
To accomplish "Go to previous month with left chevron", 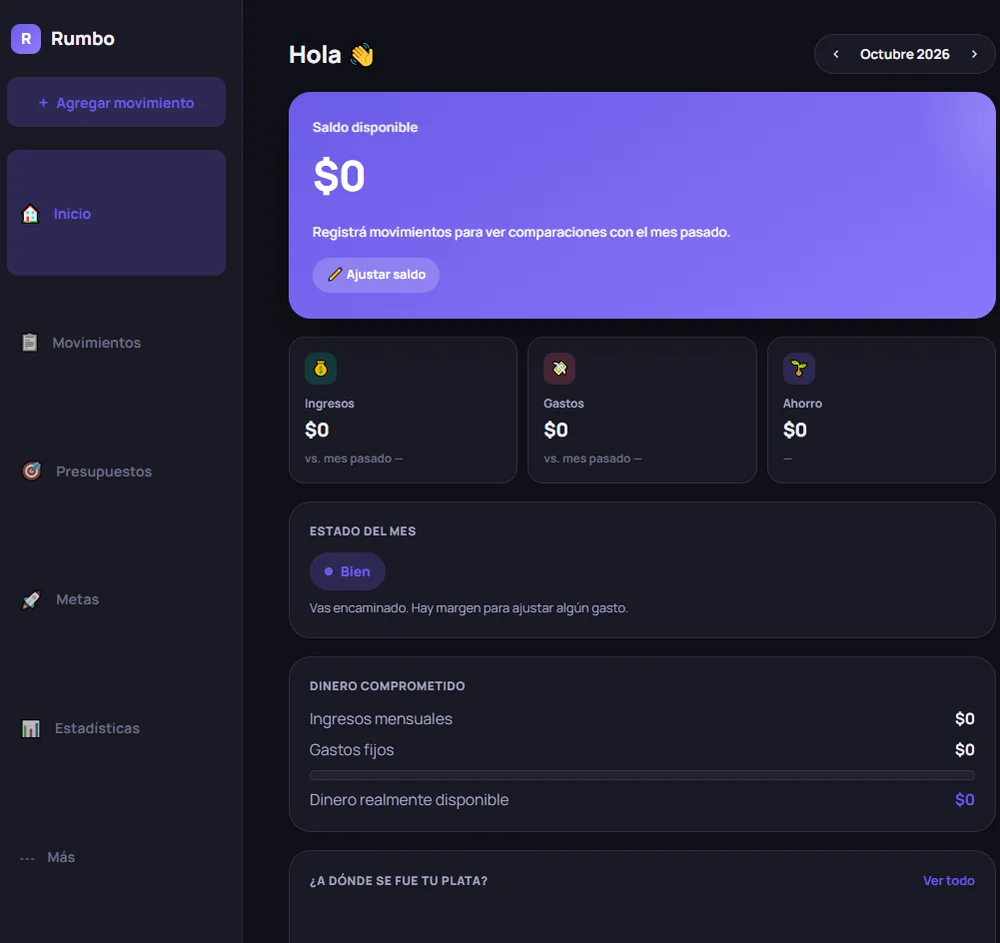I will [835, 54].
